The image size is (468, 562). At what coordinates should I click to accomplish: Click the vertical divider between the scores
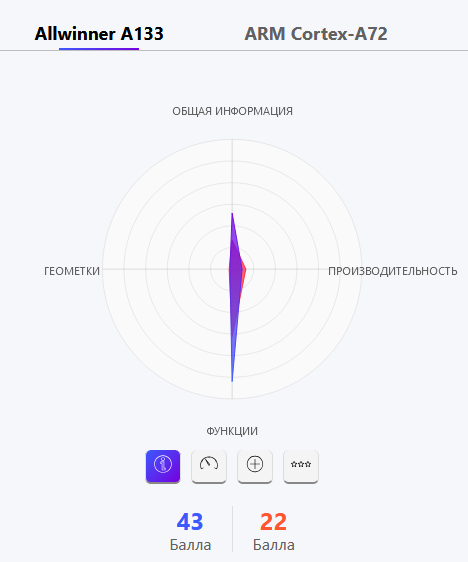tap(232, 529)
